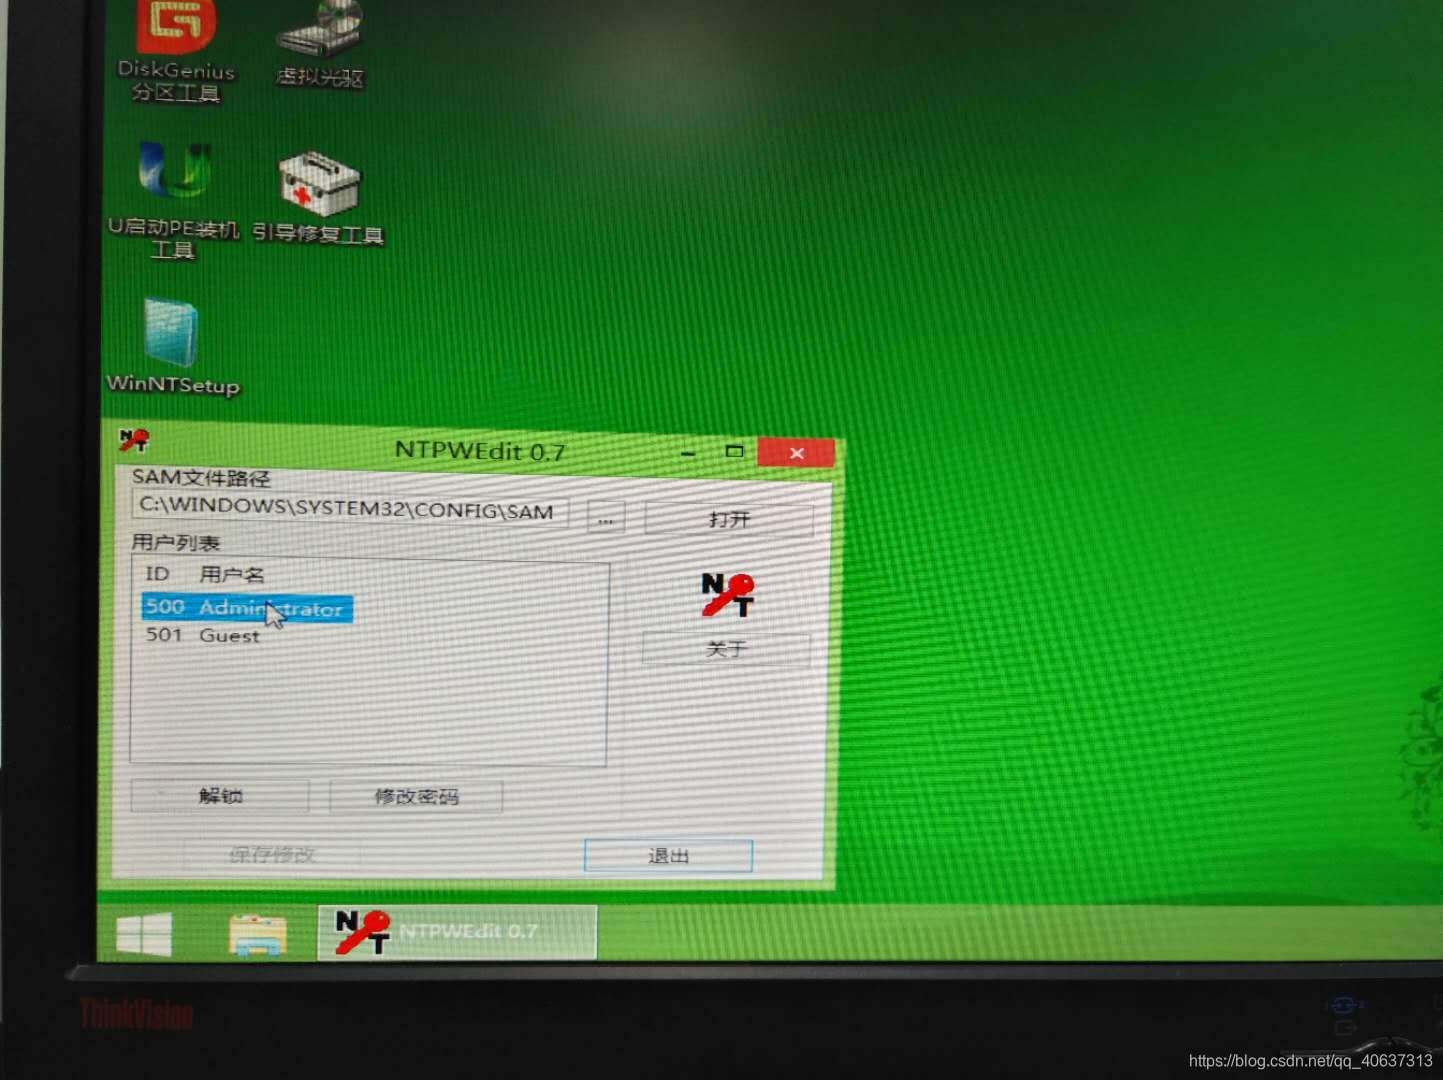This screenshot has width=1443, height=1080.
Task: Click the 关于 about button
Action: 726,649
